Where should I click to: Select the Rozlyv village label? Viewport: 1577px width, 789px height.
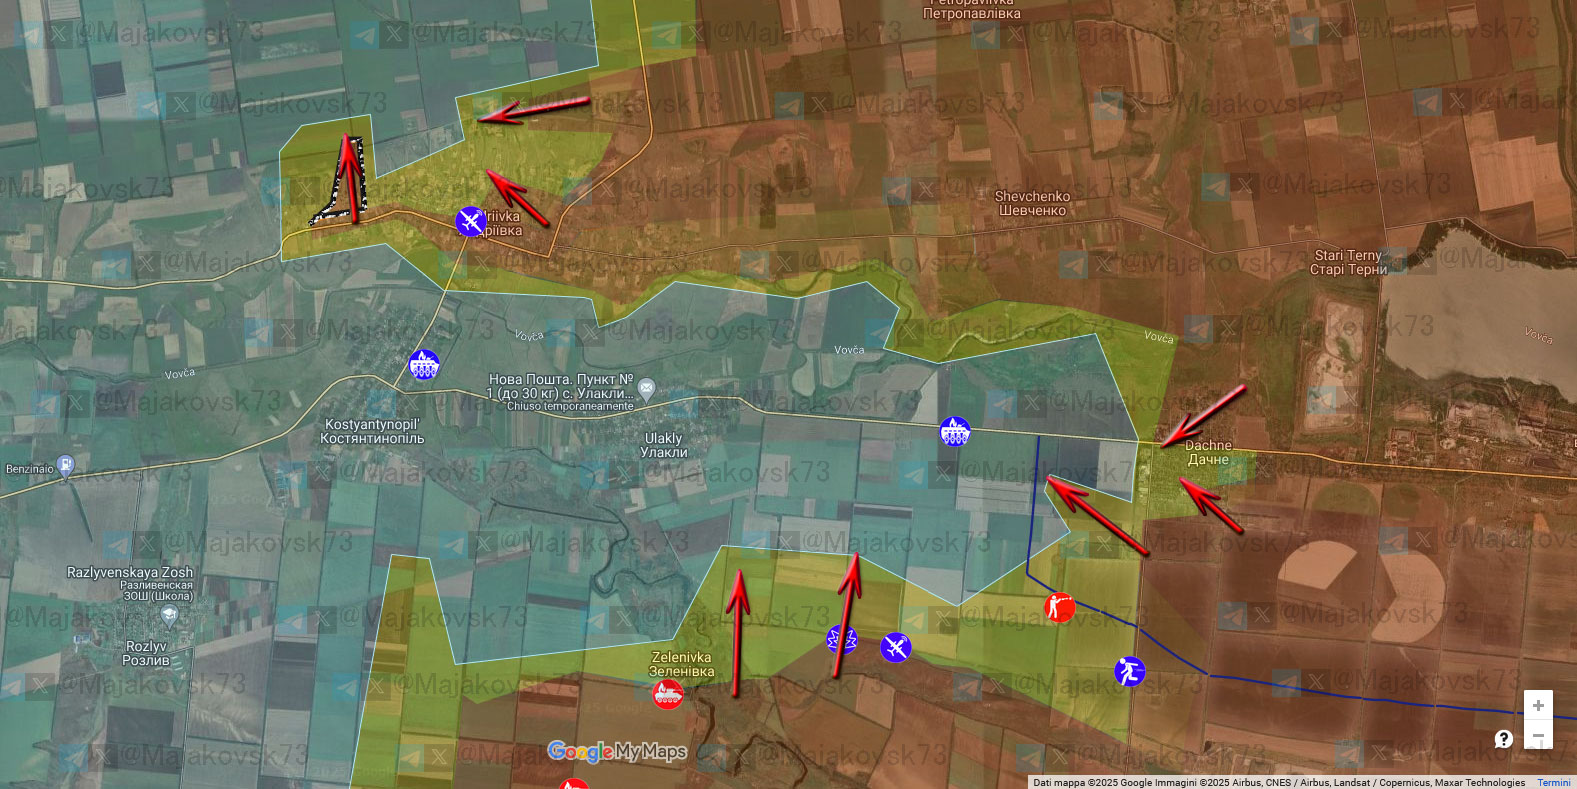pyautogui.click(x=146, y=653)
